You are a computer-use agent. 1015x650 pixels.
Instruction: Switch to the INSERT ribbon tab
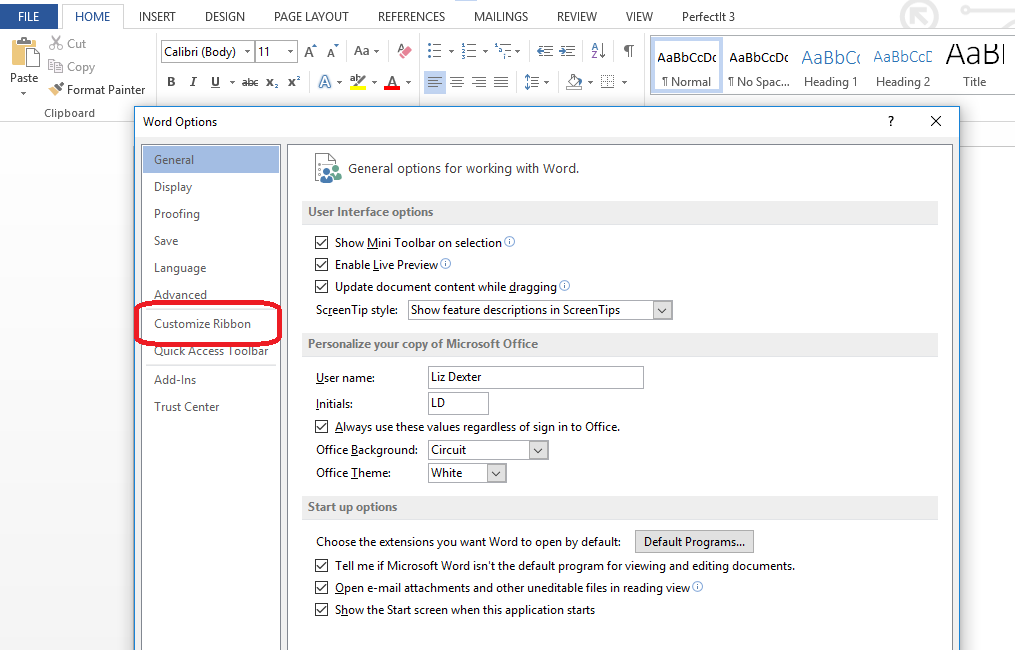pyautogui.click(x=157, y=16)
